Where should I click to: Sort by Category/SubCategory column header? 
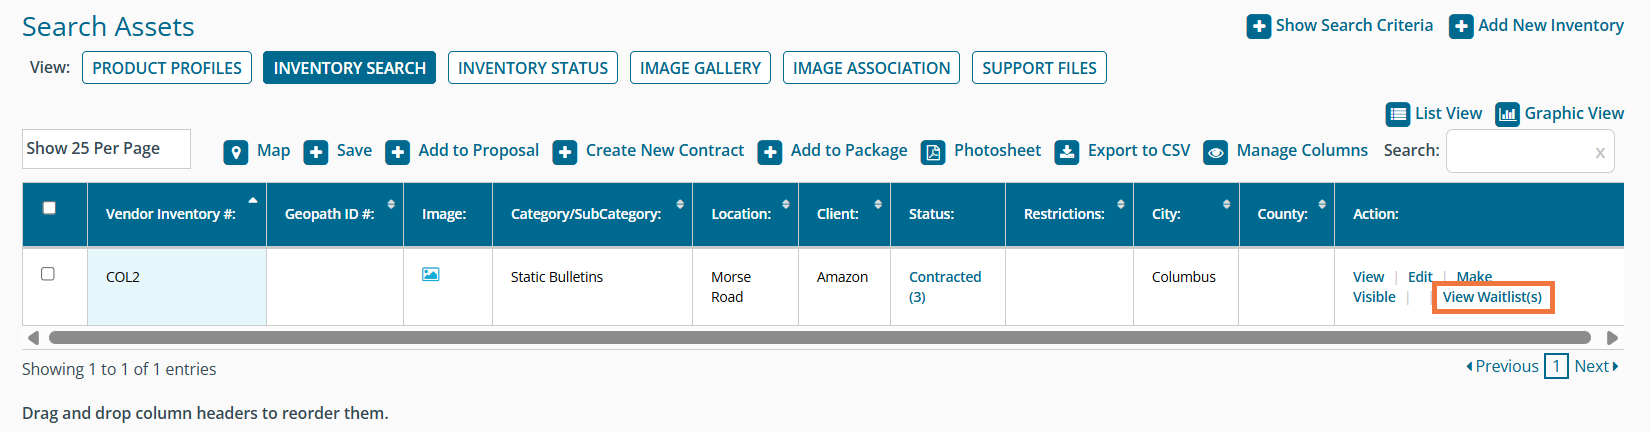[586, 214]
